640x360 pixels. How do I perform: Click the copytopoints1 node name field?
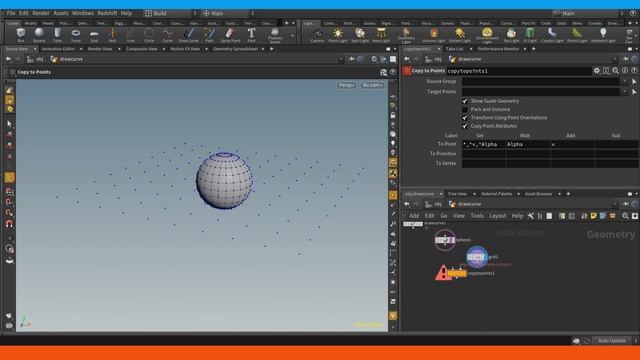pos(519,71)
